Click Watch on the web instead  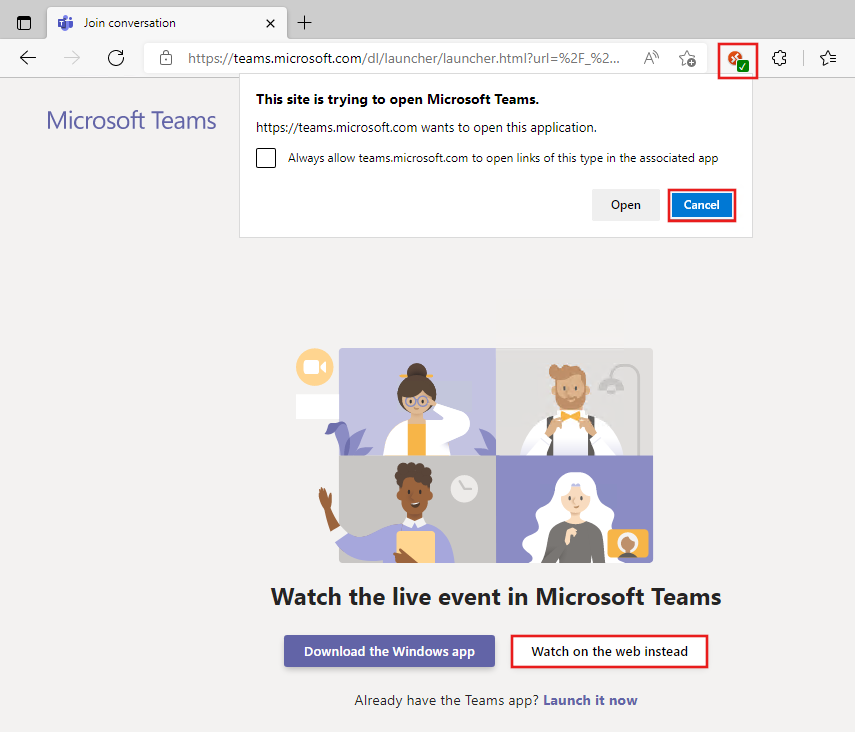(609, 651)
